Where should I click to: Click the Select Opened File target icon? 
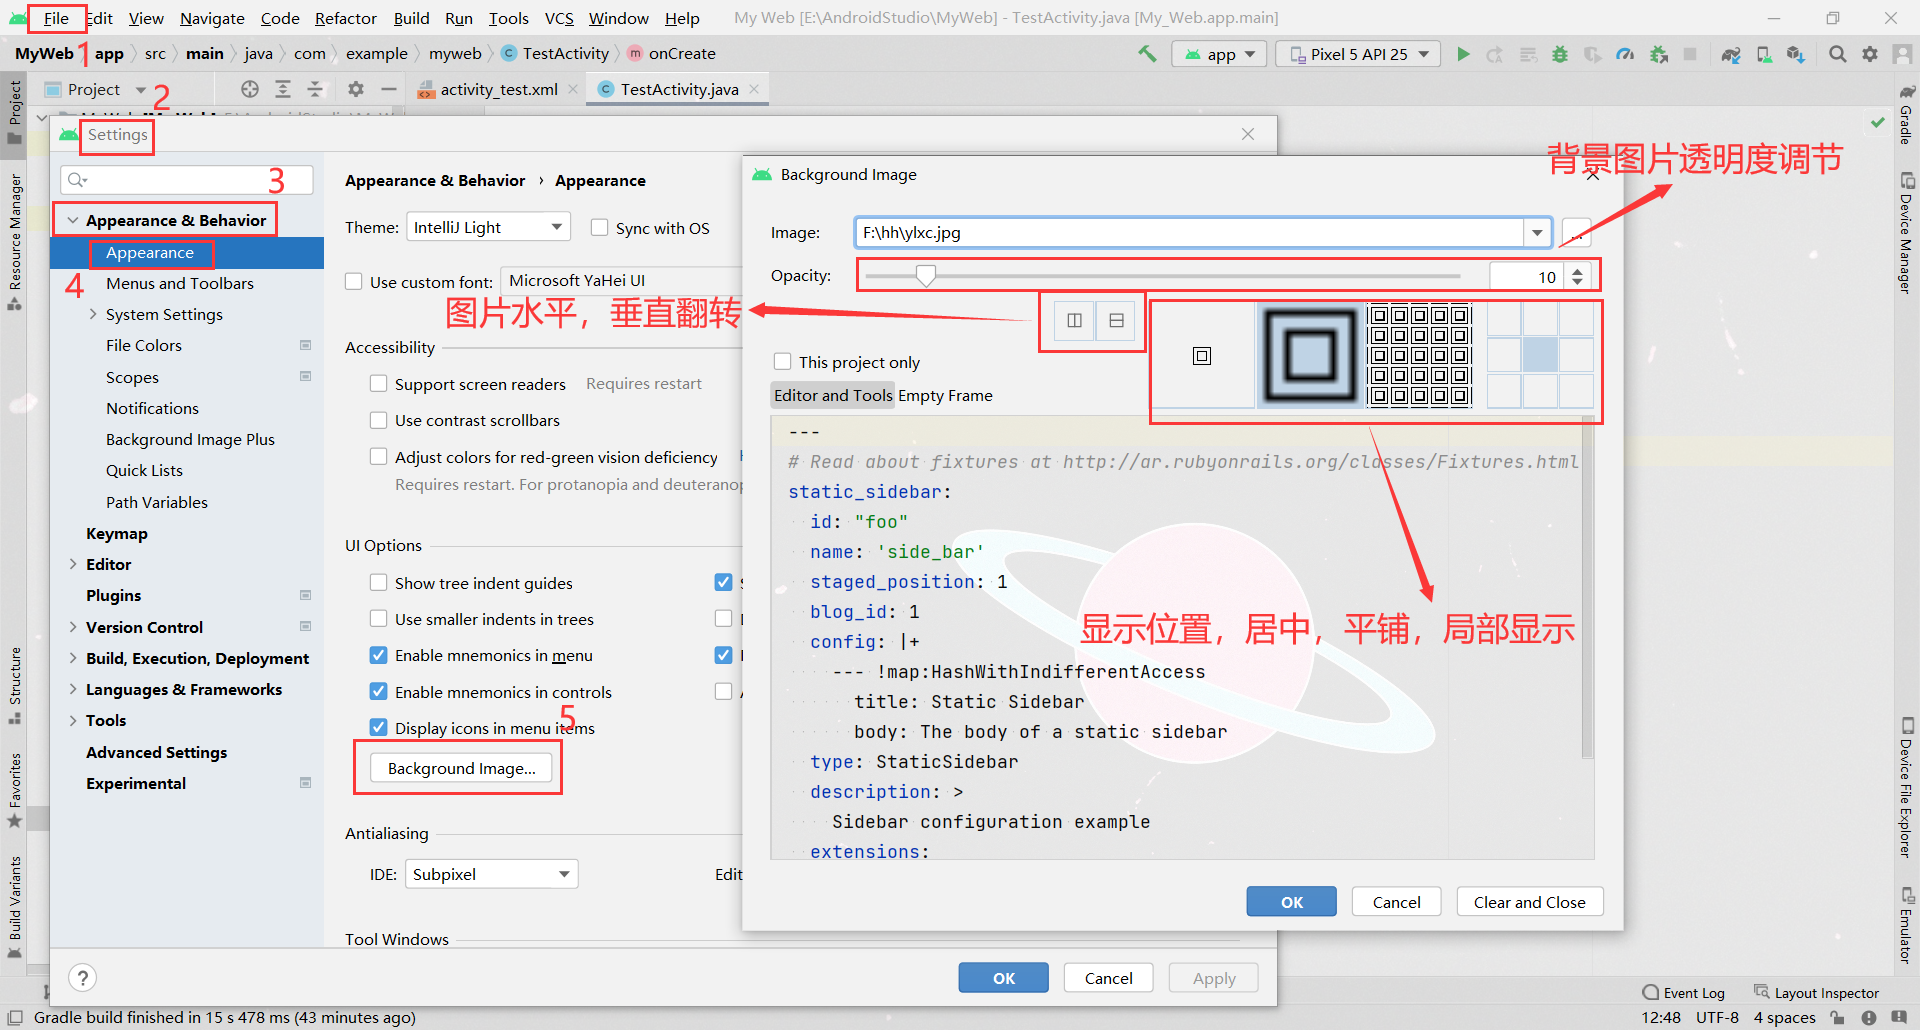250,89
